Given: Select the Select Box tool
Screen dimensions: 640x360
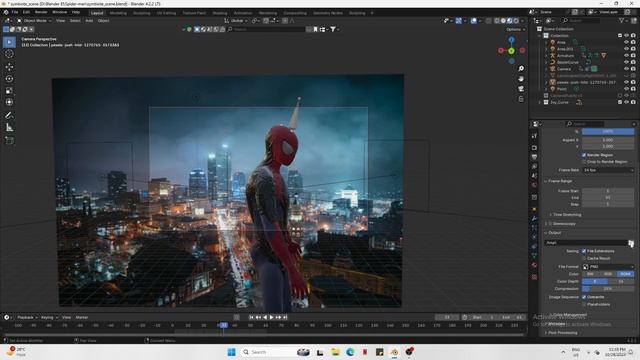Looking at the screenshot, I should click(x=9, y=42).
